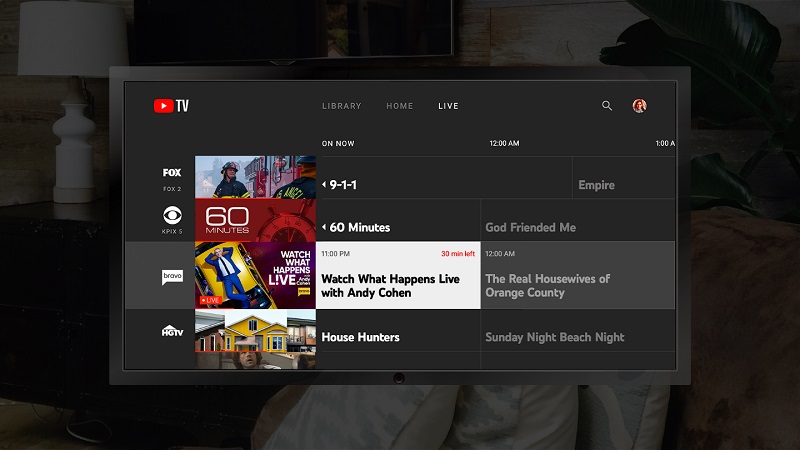Click the 1:00 A timeline header

coord(665,143)
